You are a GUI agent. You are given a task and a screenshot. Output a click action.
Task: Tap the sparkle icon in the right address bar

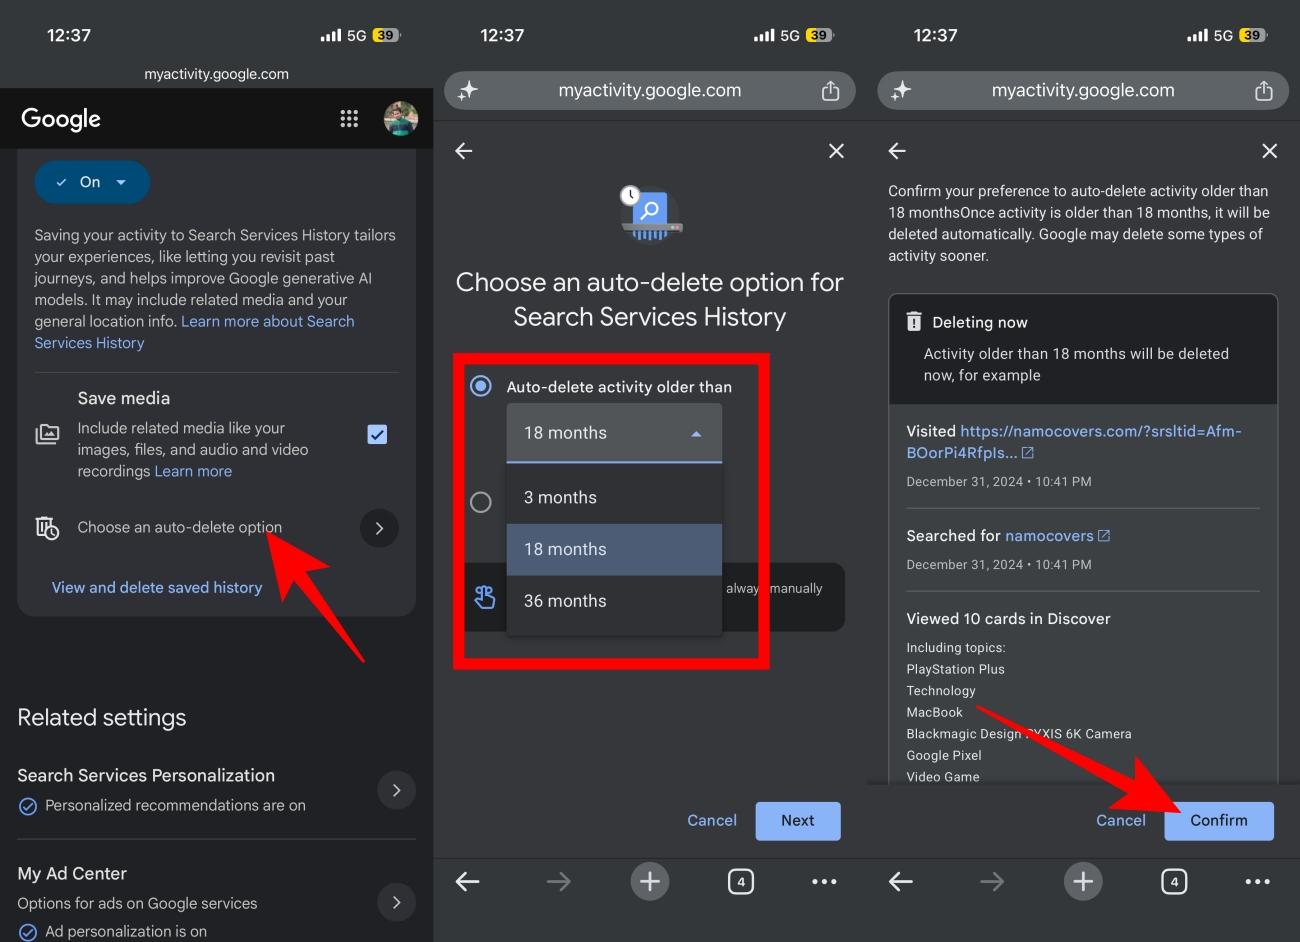click(901, 91)
